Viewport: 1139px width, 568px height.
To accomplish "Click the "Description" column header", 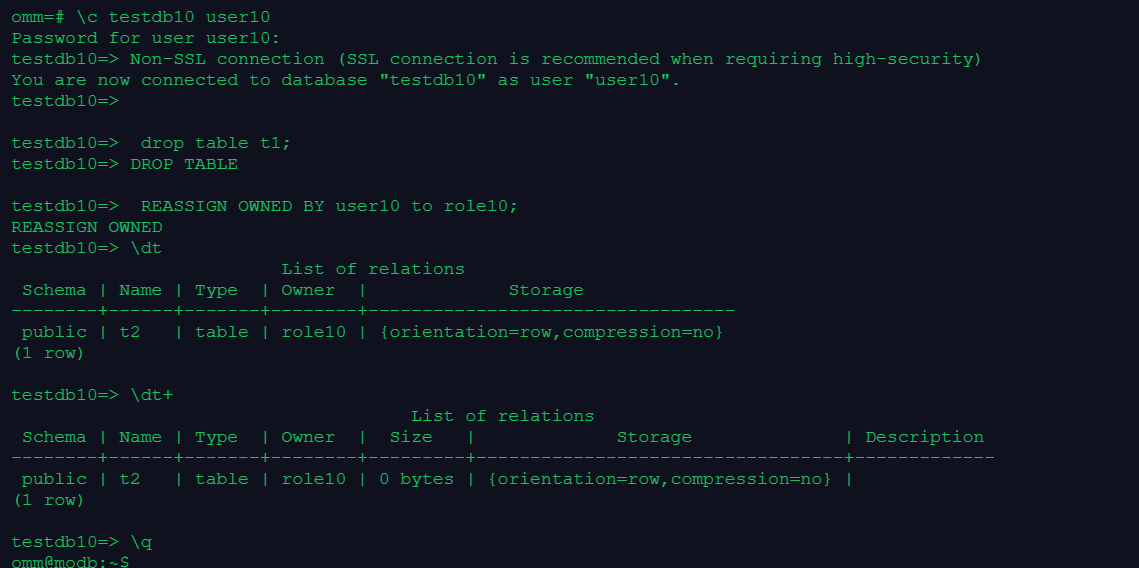I will (x=924, y=437).
